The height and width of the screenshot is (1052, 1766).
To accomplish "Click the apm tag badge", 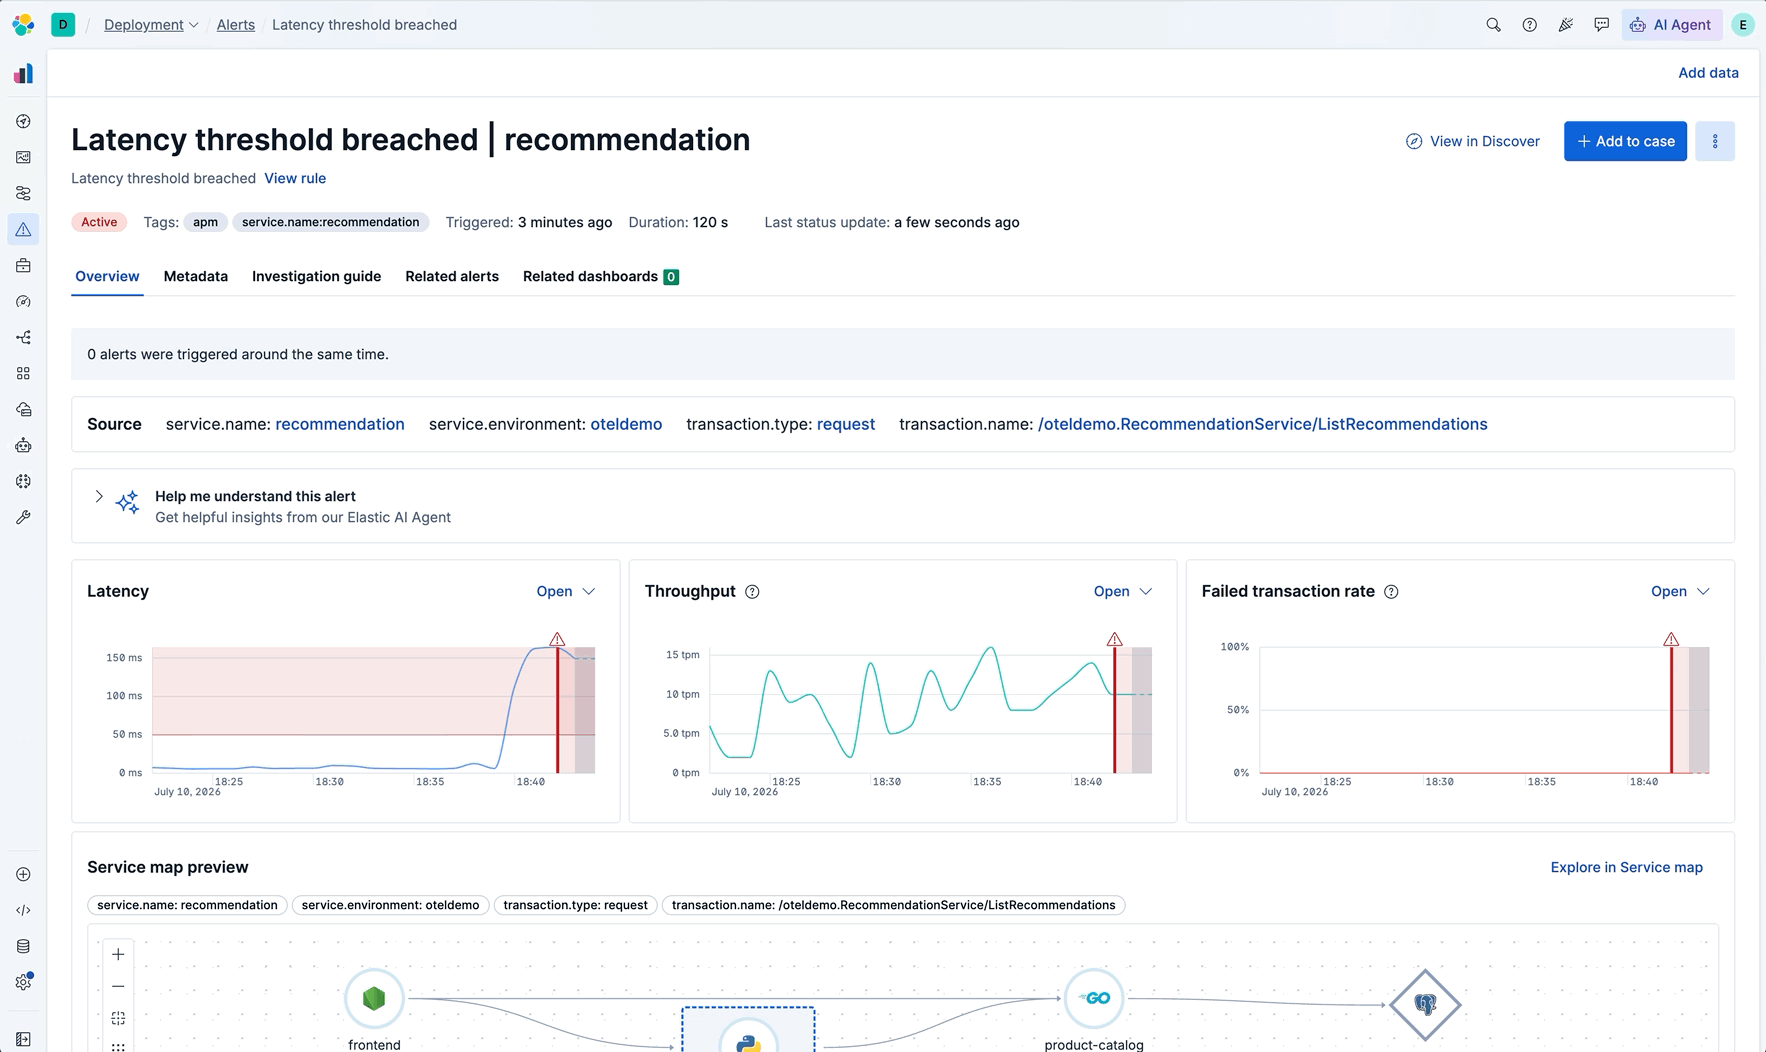I will coord(205,222).
